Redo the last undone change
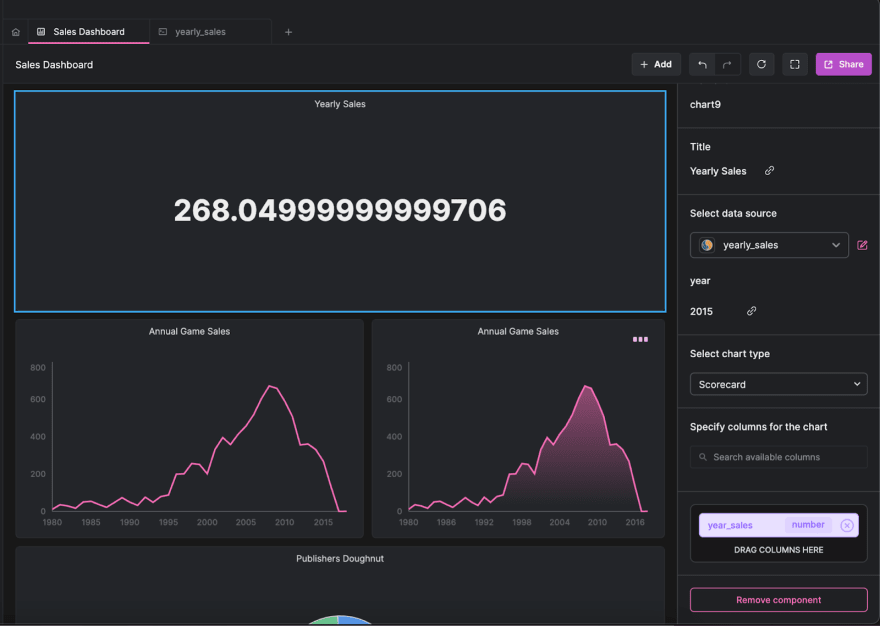This screenshot has width=880, height=626. (727, 65)
